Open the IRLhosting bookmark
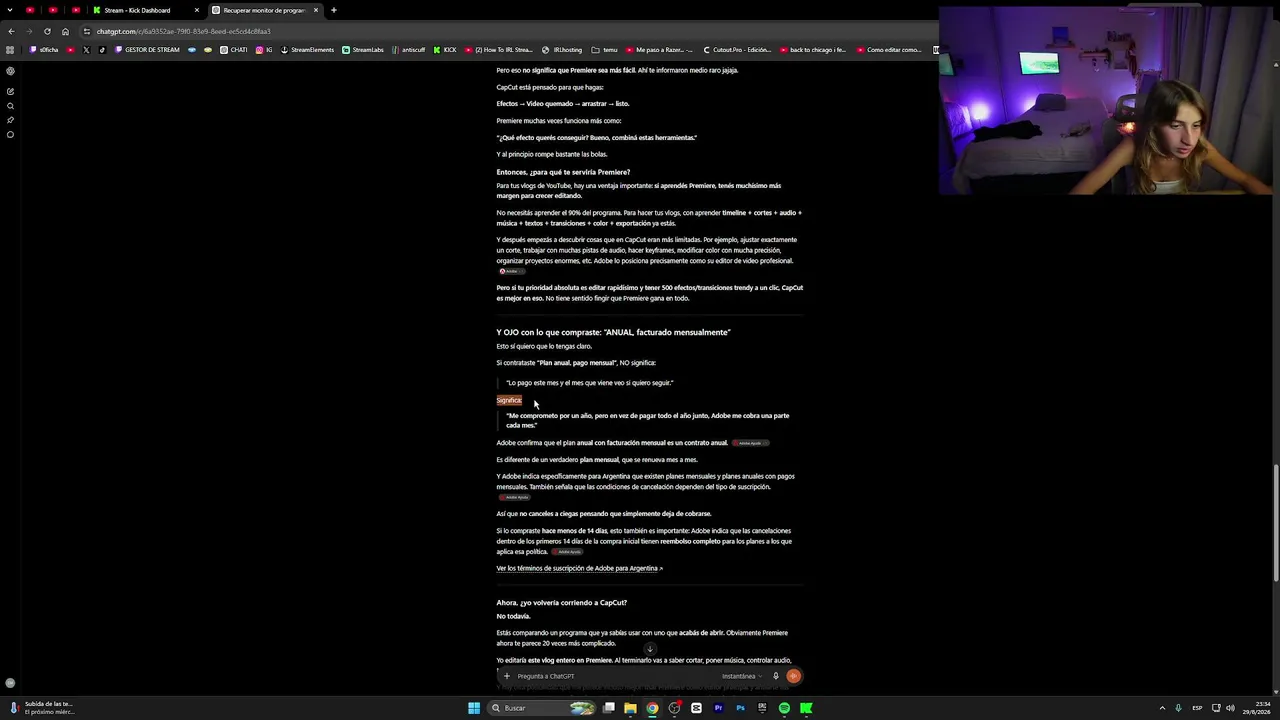1280x720 pixels. tap(562, 50)
